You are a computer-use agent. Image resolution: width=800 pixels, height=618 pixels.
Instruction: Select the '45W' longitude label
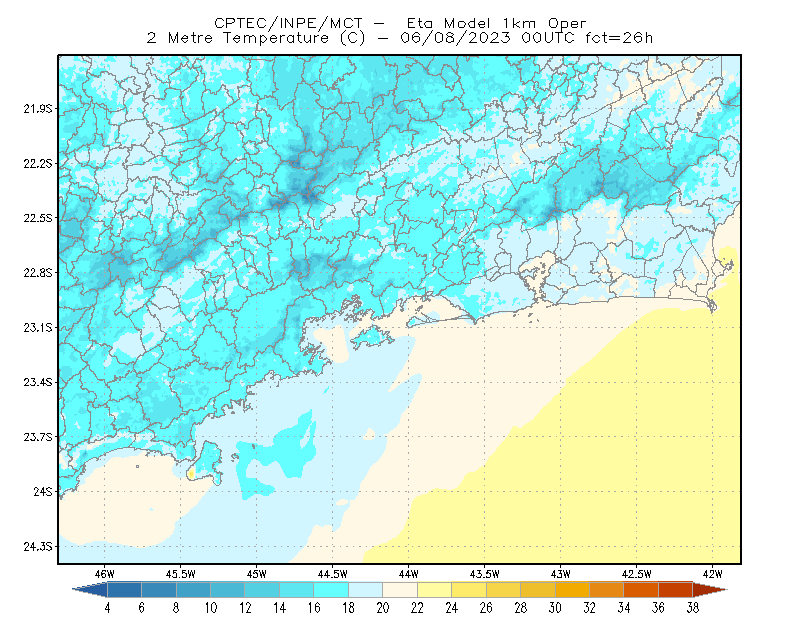point(257,574)
